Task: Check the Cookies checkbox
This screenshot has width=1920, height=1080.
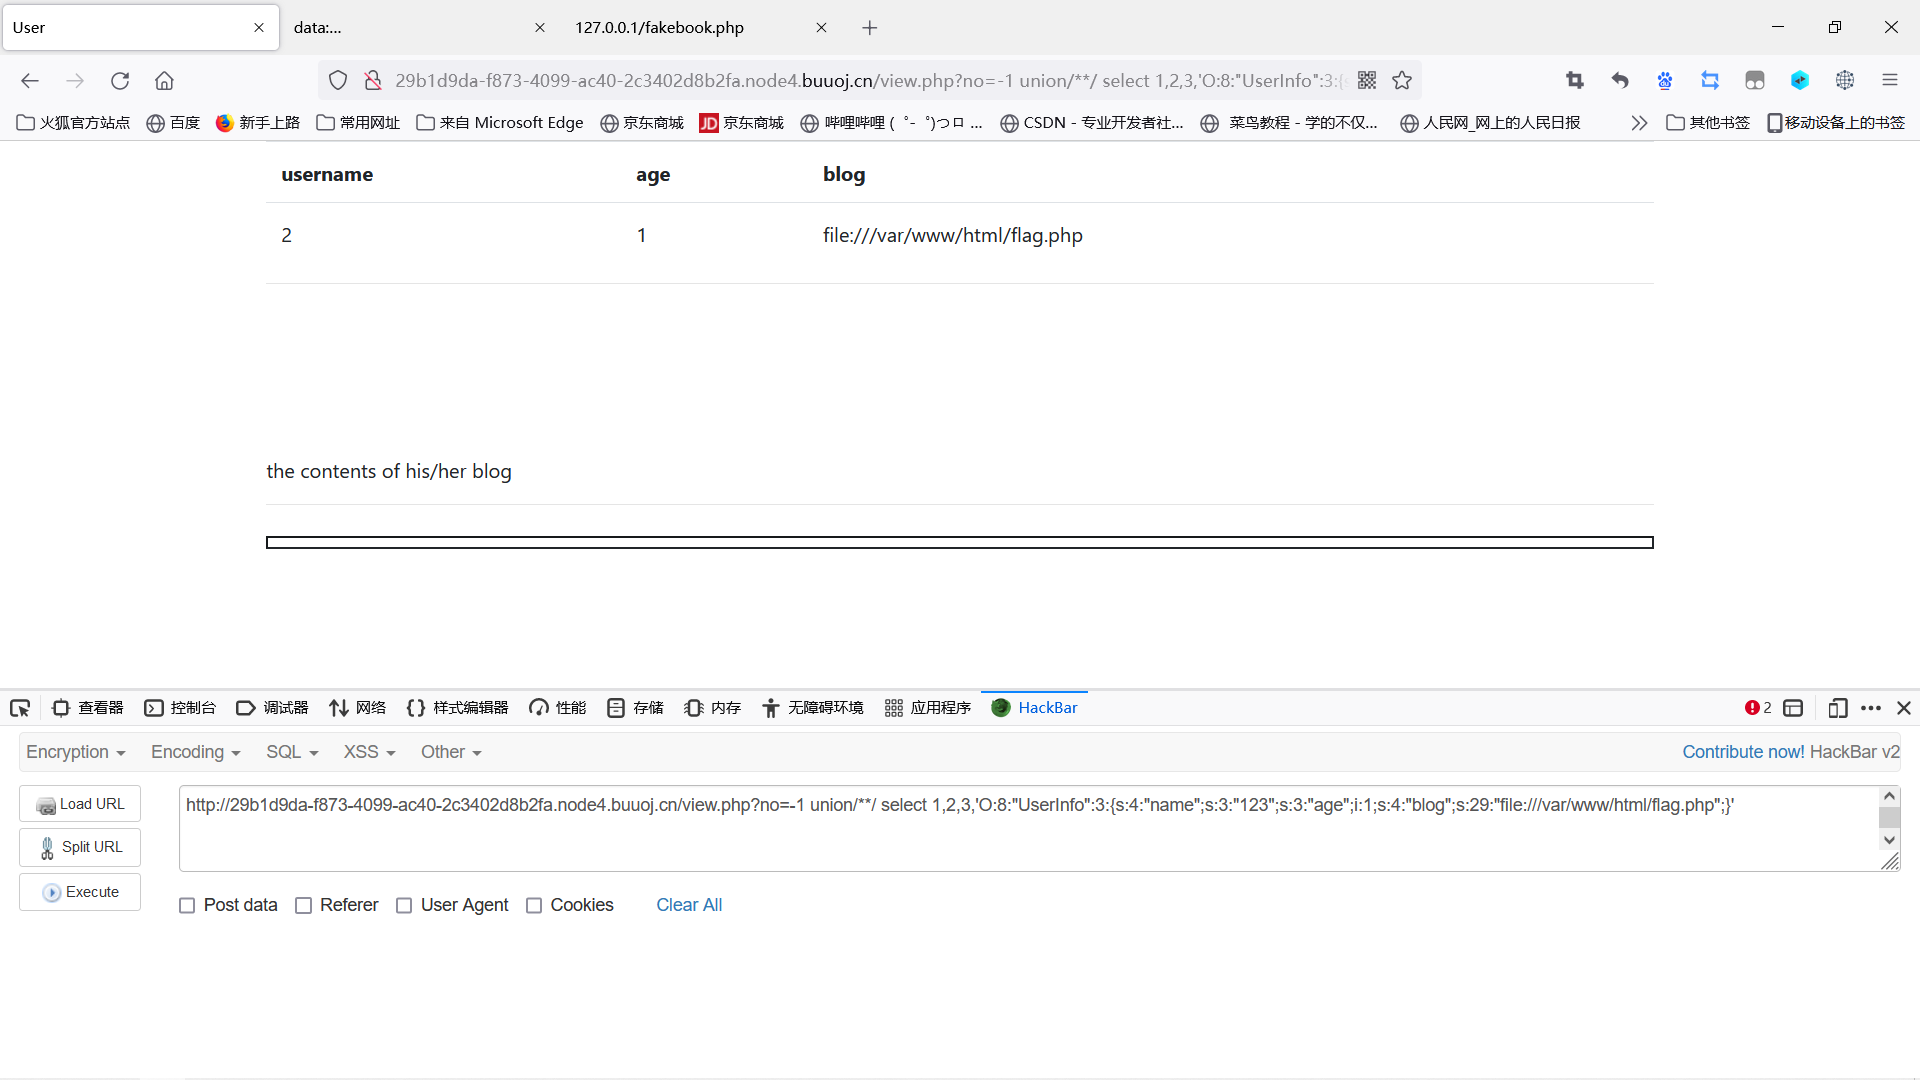Action: [534, 905]
